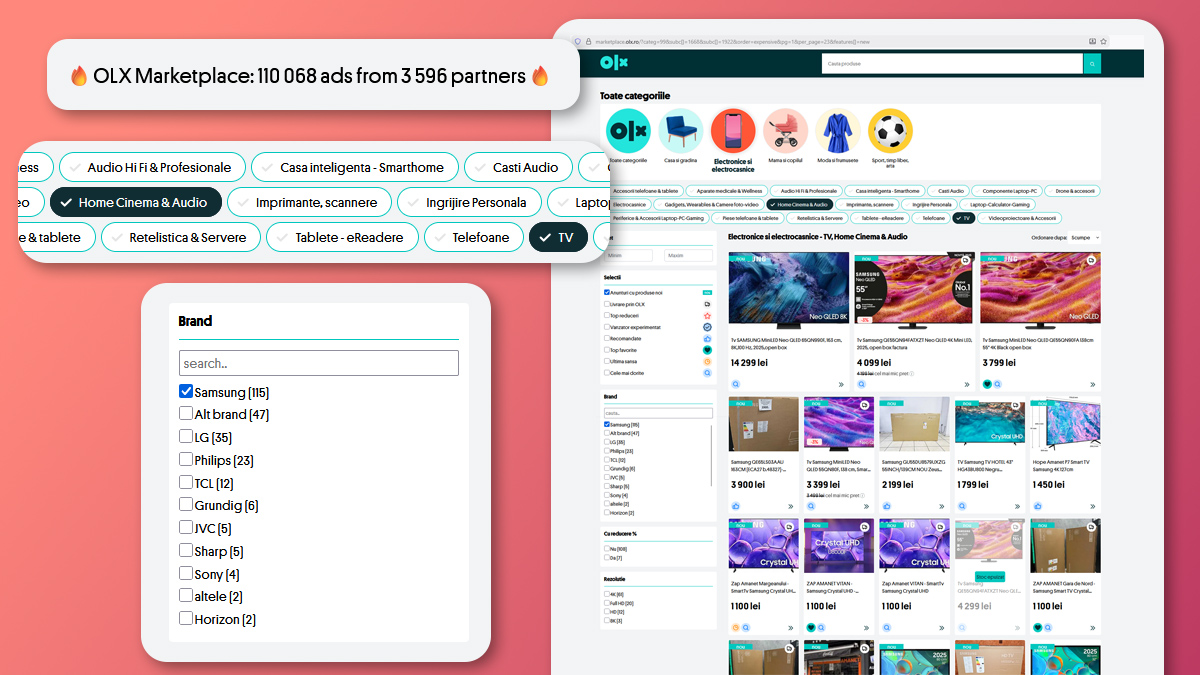Click the orange clock icon beside Ultima sansa
Screen dimensions: 1200x675
click(x=707, y=361)
